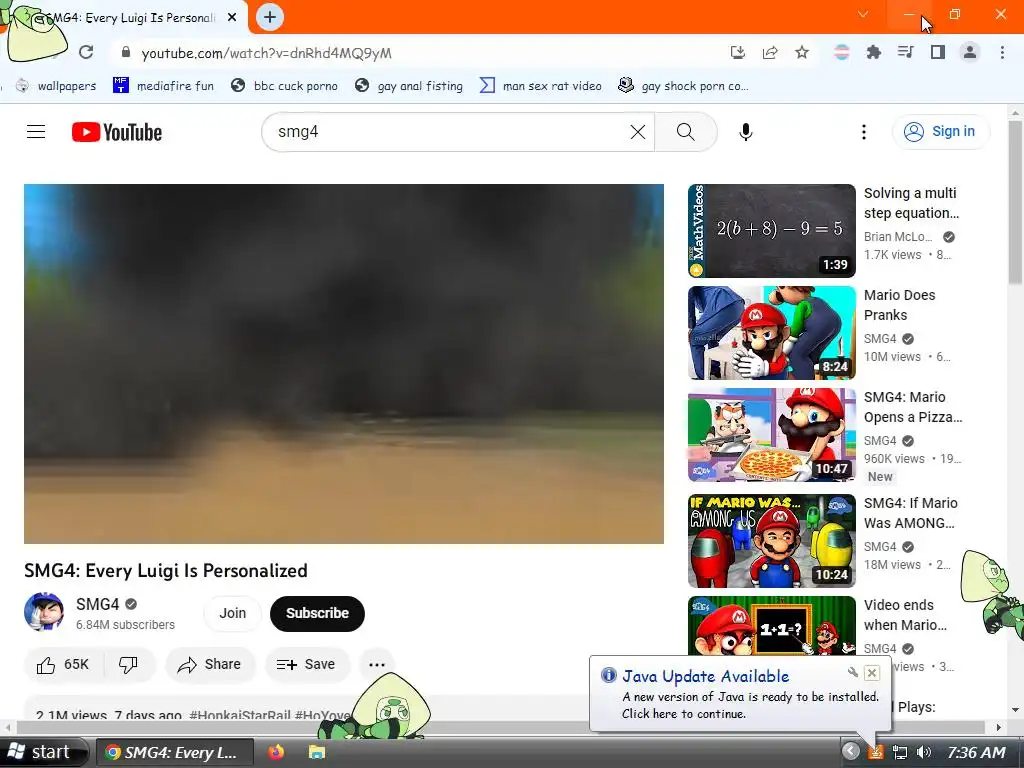Viewport: 1024px width, 768px height.
Task: Open file explorer icon in taskbar
Action: point(317,752)
